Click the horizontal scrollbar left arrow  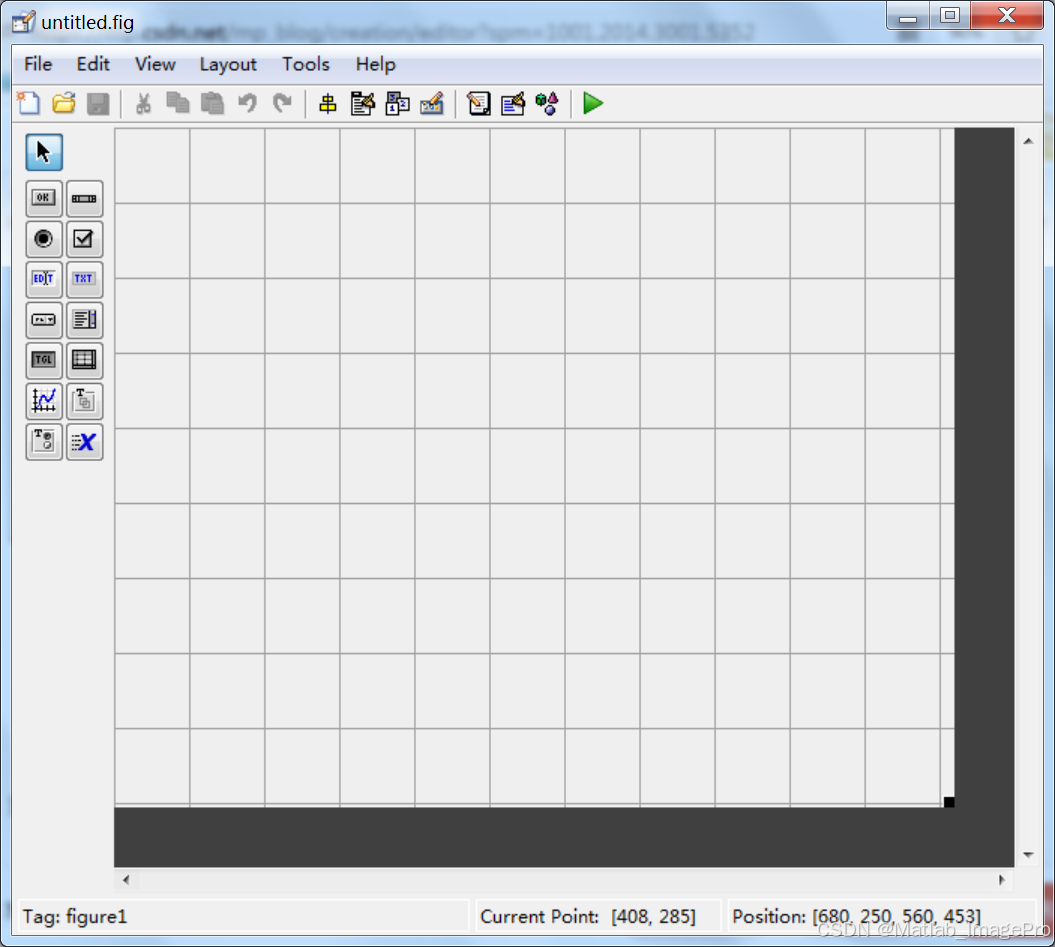click(126, 880)
